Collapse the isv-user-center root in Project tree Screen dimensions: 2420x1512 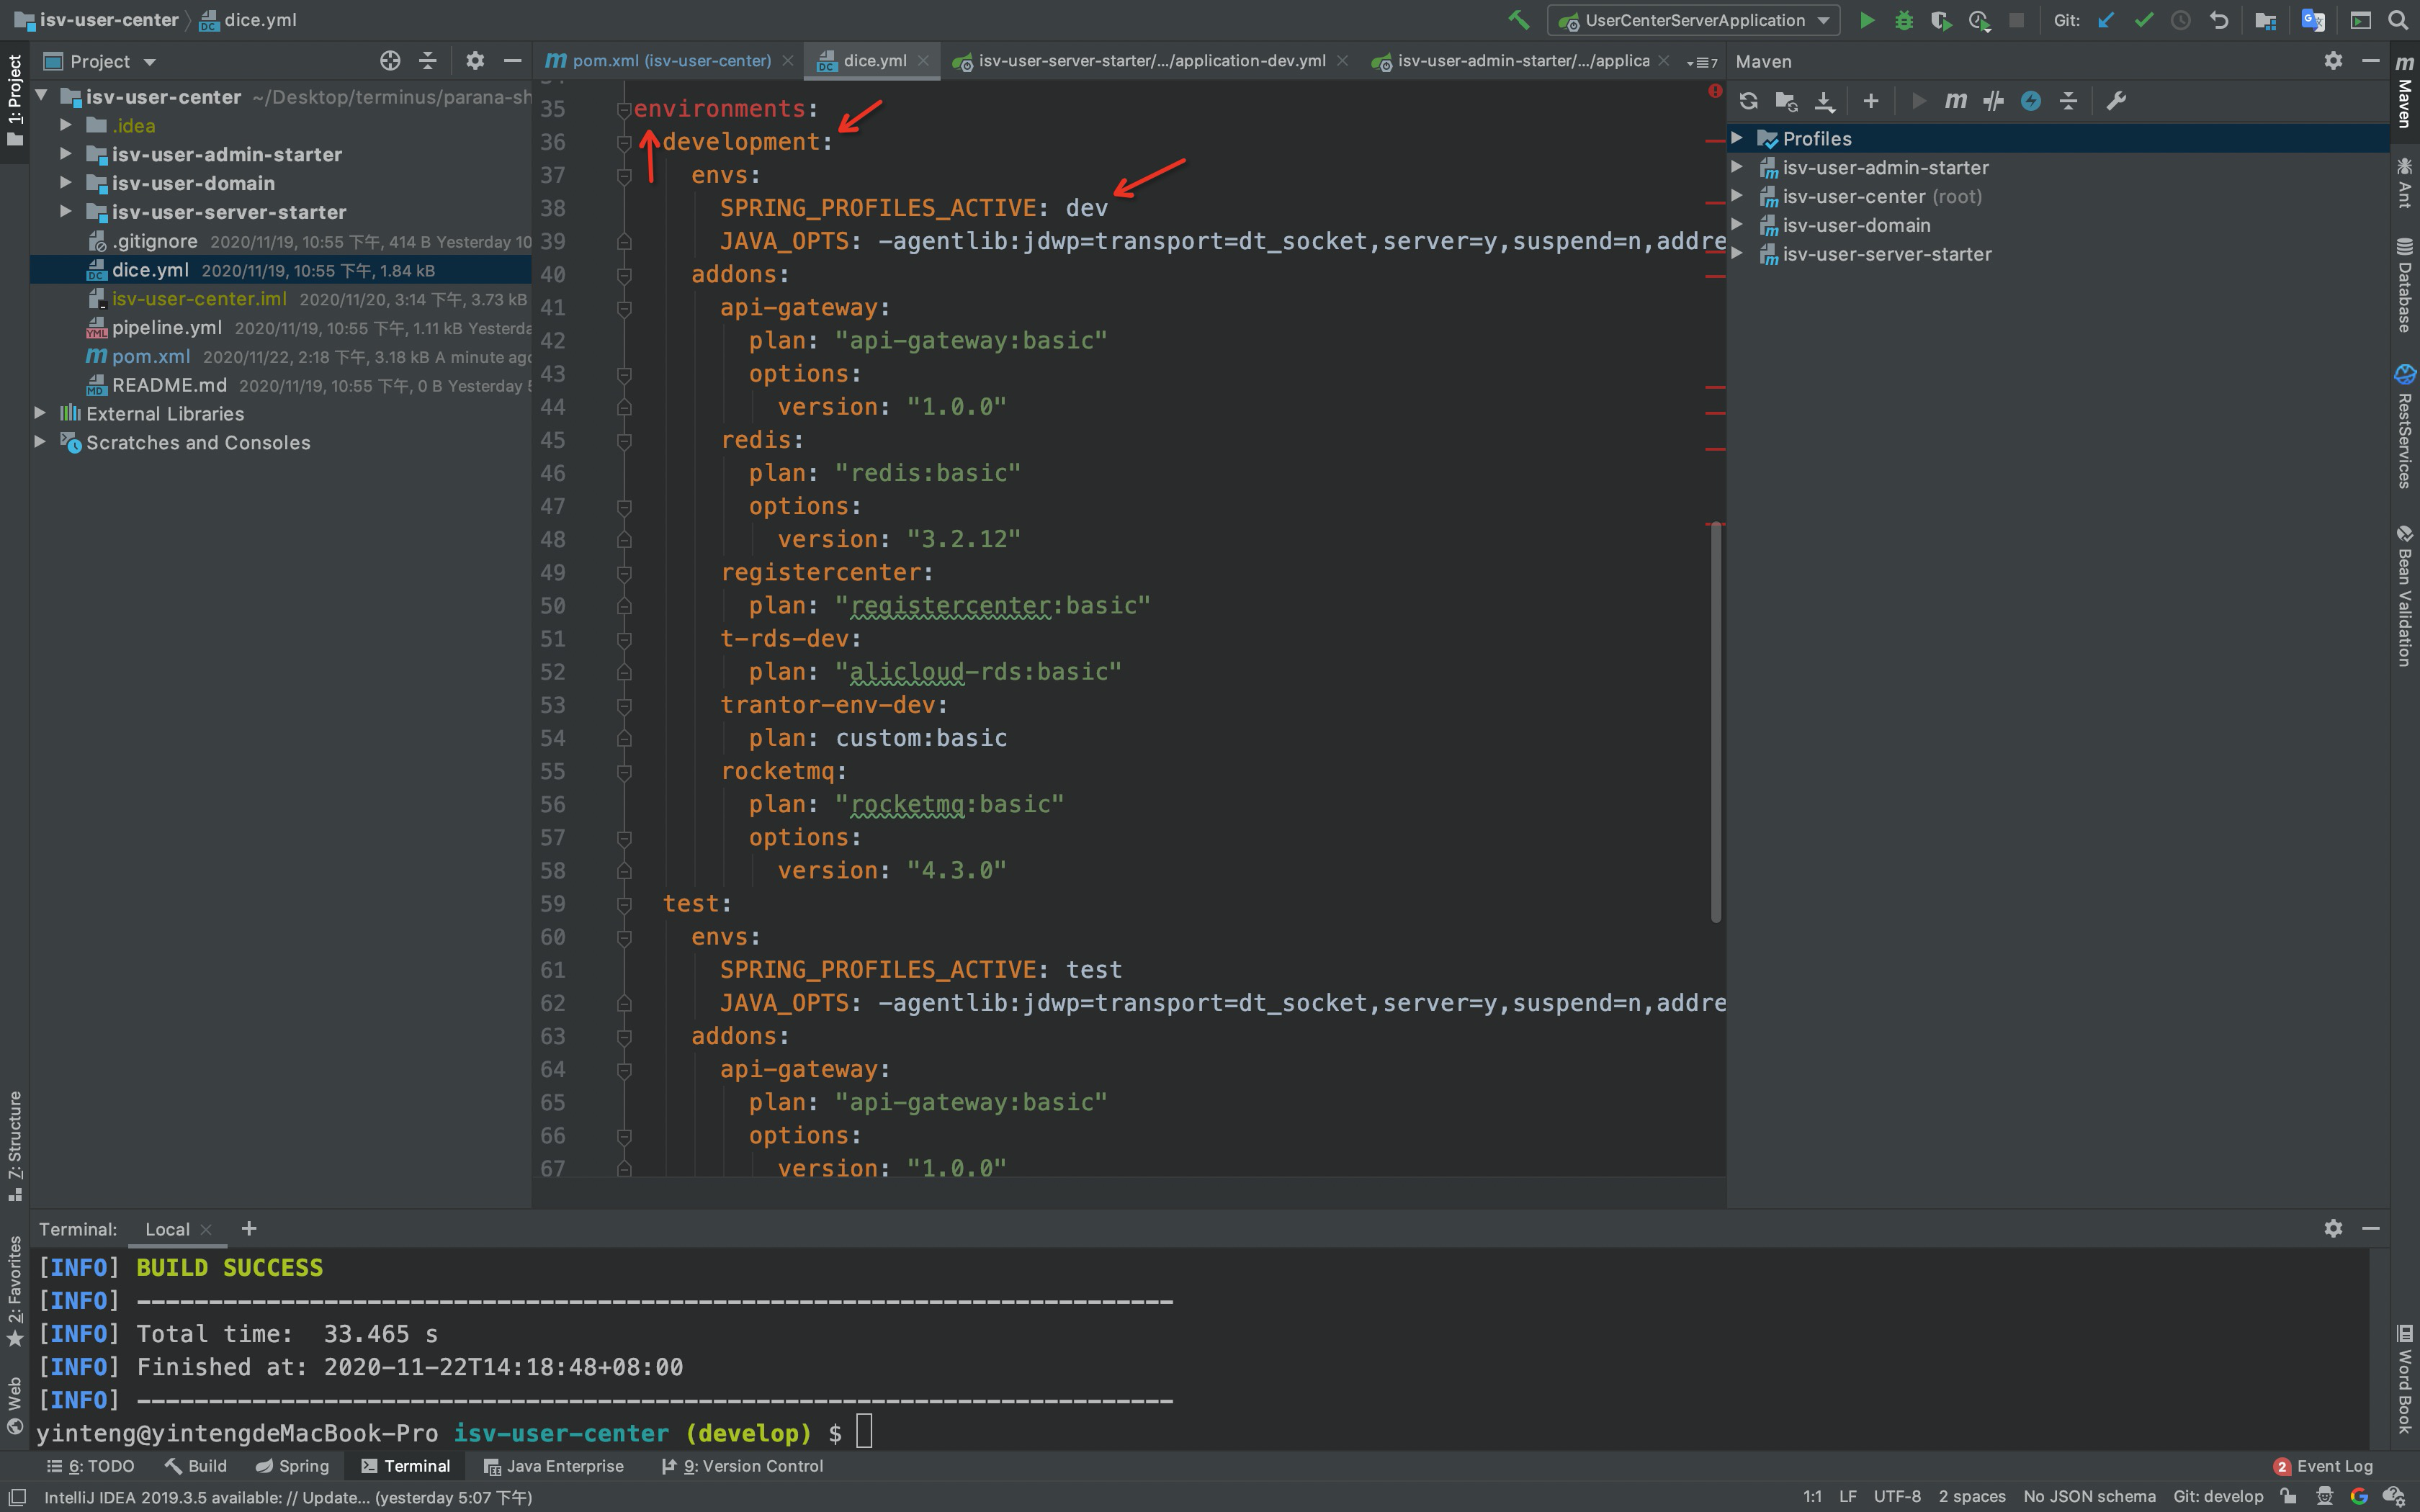click(x=41, y=96)
